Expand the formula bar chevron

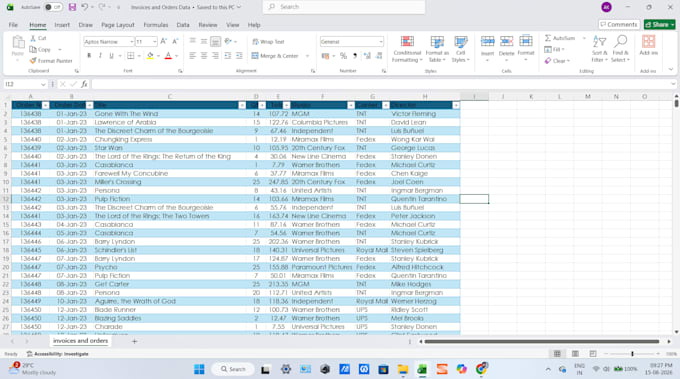pos(673,84)
